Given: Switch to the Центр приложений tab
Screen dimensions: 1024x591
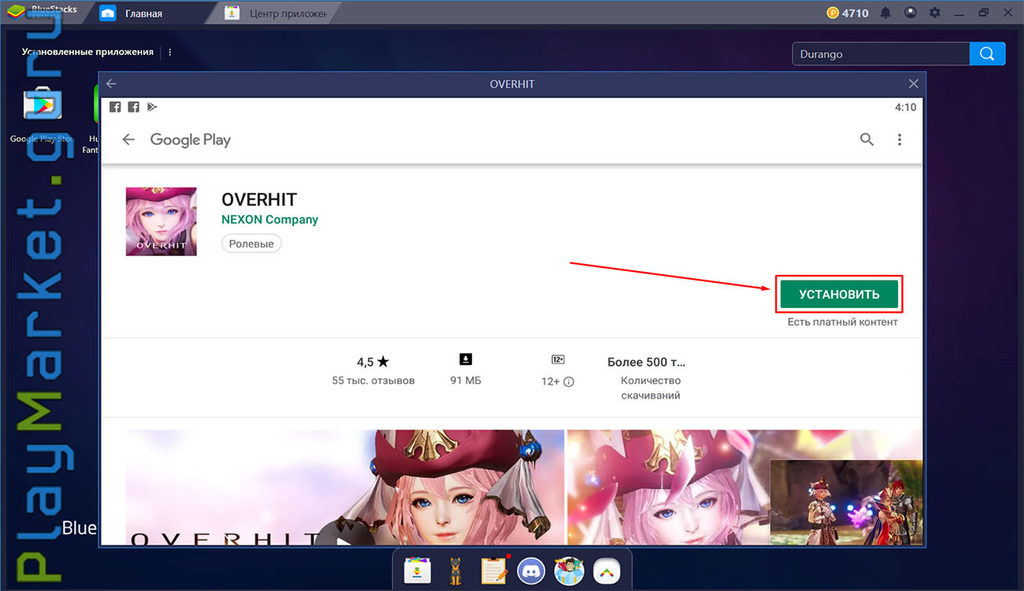Looking at the screenshot, I should tap(276, 13).
